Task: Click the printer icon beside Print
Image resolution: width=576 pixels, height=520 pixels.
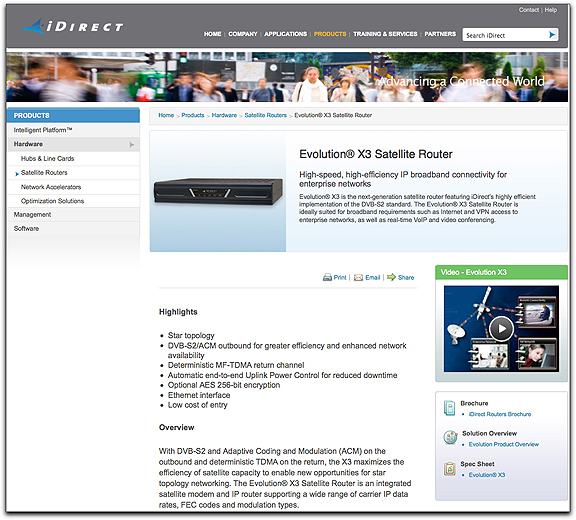Action: pyautogui.click(x=327, y=277)
